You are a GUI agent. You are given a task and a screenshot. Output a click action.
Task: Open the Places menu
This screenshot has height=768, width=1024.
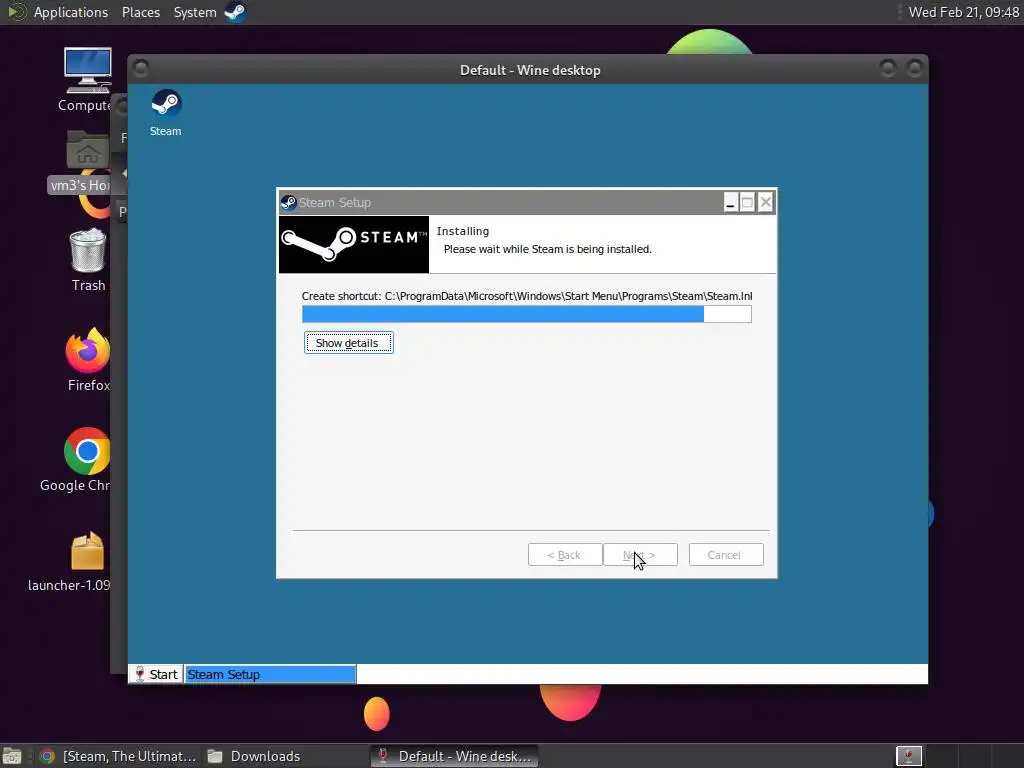click(x=140, y=12)
